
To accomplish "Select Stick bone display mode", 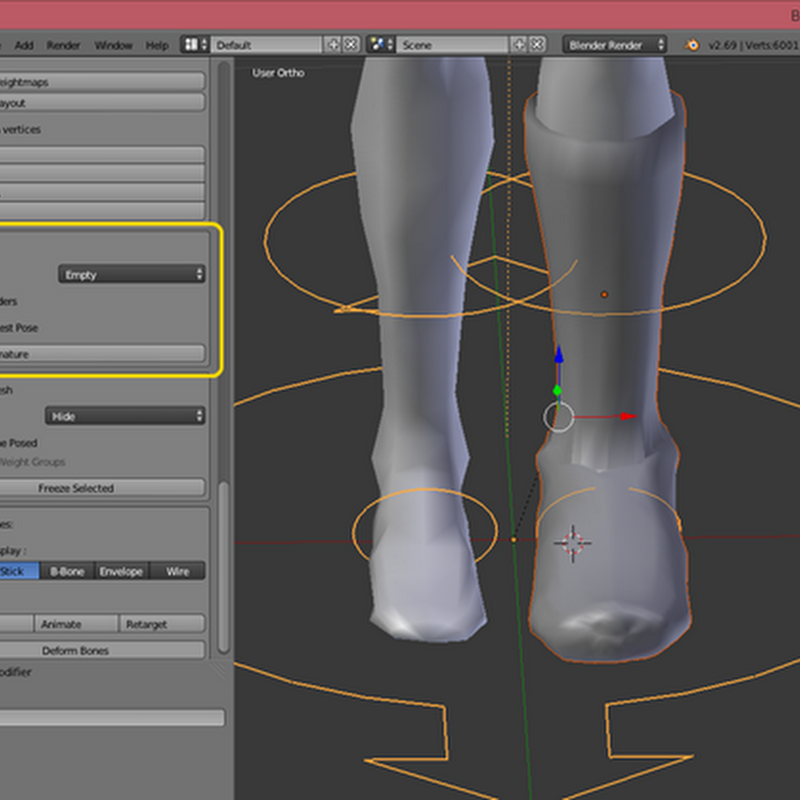I will click(19, 571).
